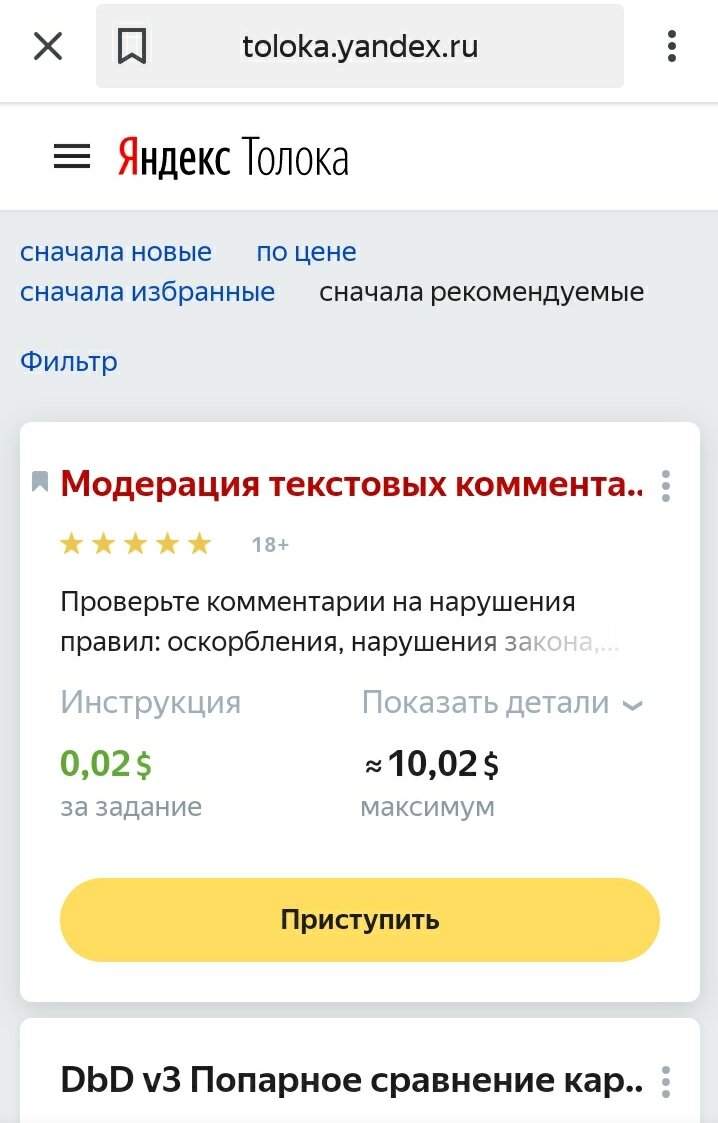Open the browser three-dot menu
Viewport: 718px width, 1123px height.
(x=671, y=46)
